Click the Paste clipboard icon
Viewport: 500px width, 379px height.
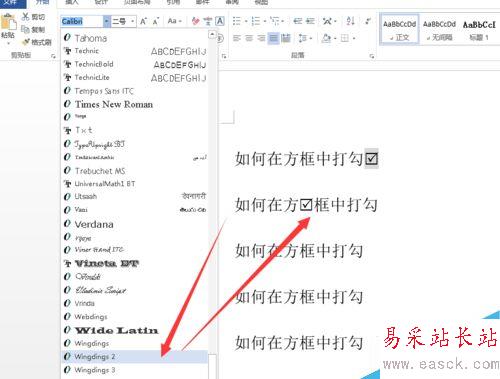pyautogui.click(x=8, y=22)
